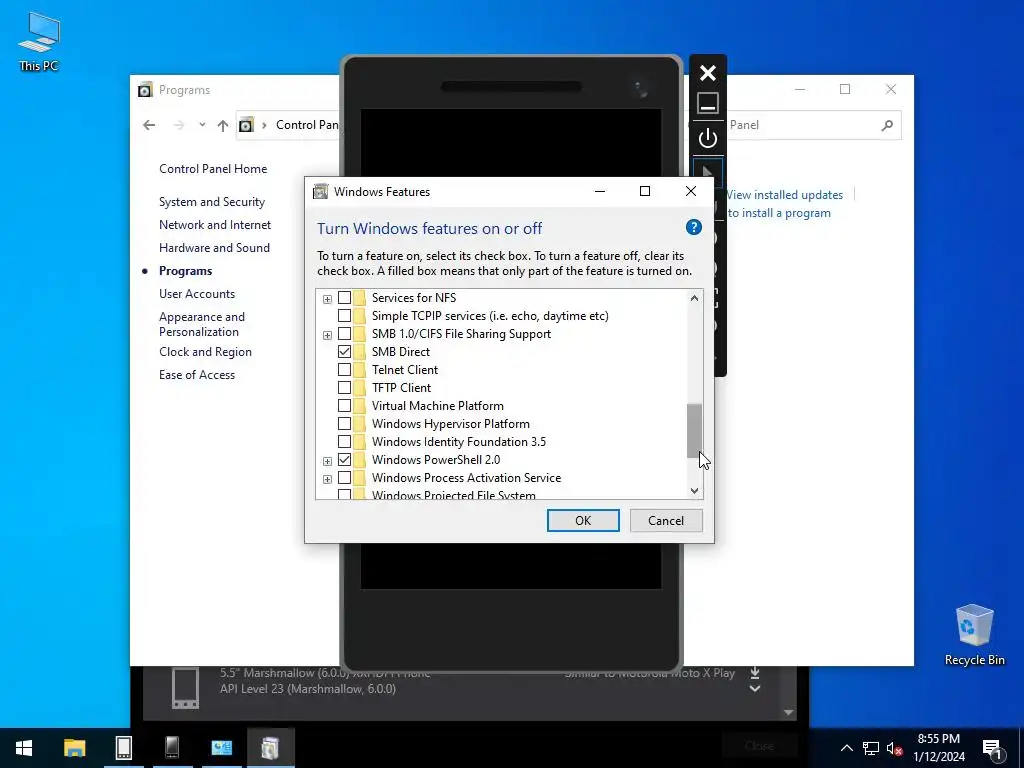Screen dimensions: 1024x768
Task: Click the emulator power button icon
Action: point(708,138)
